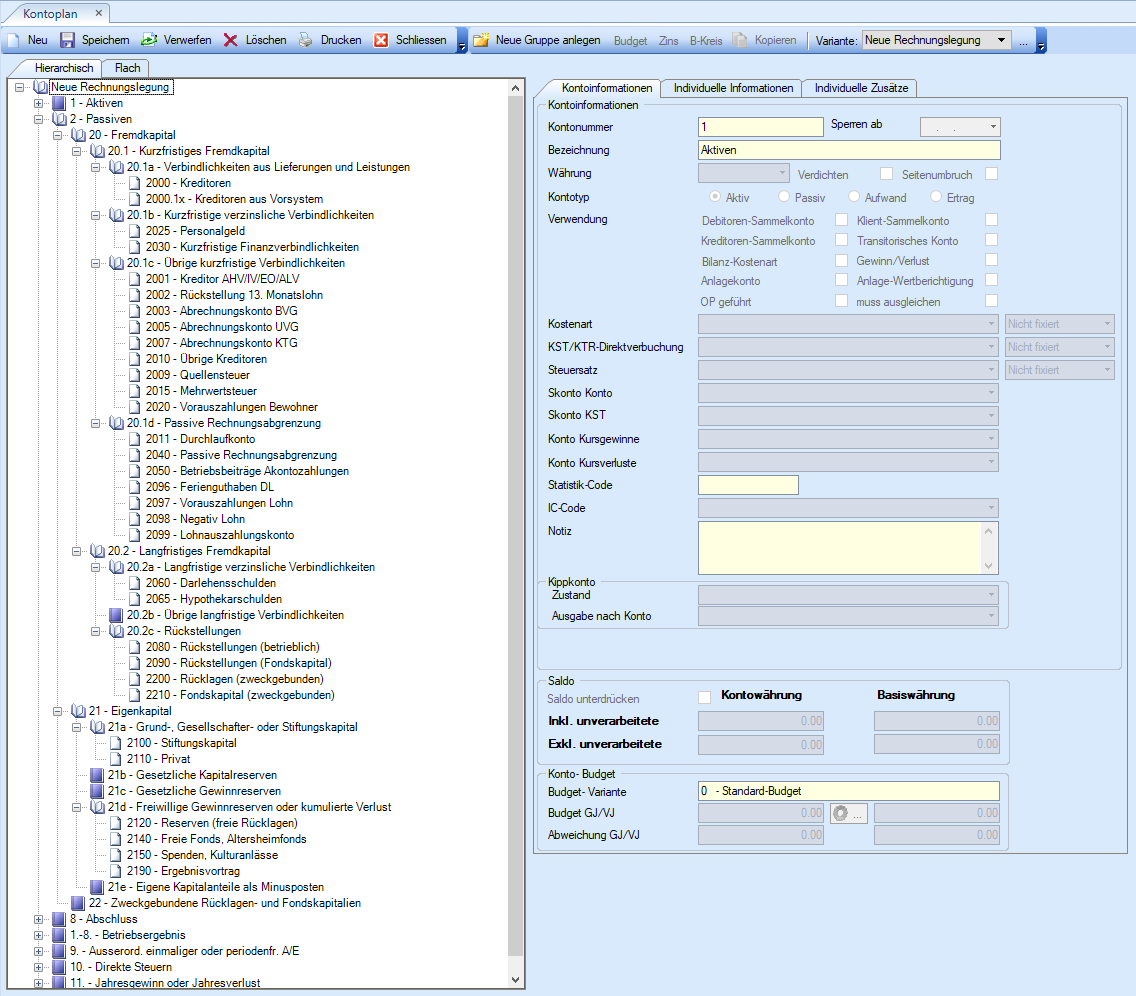Screen dimensions: 1136x996
Task: Click the icon of 21b - Gesetzliche Kapitalreserven
Action: coord(97,775)
